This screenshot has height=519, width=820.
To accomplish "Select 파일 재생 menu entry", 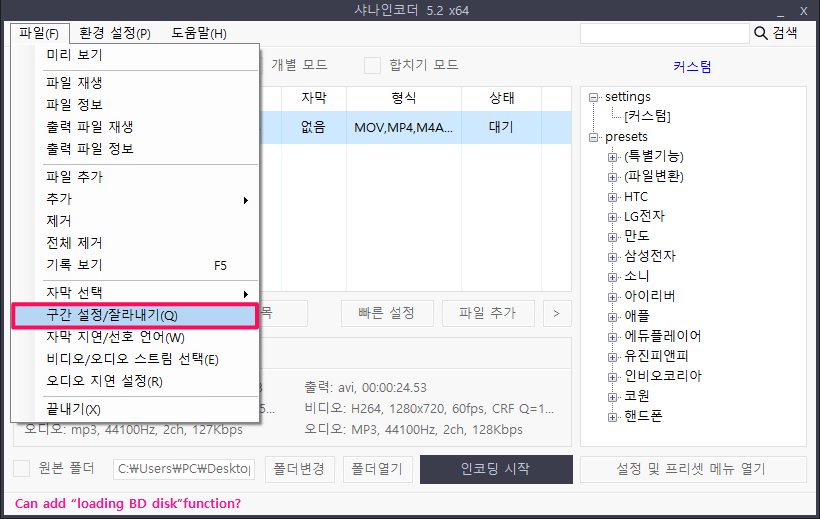I will (135, 83).
